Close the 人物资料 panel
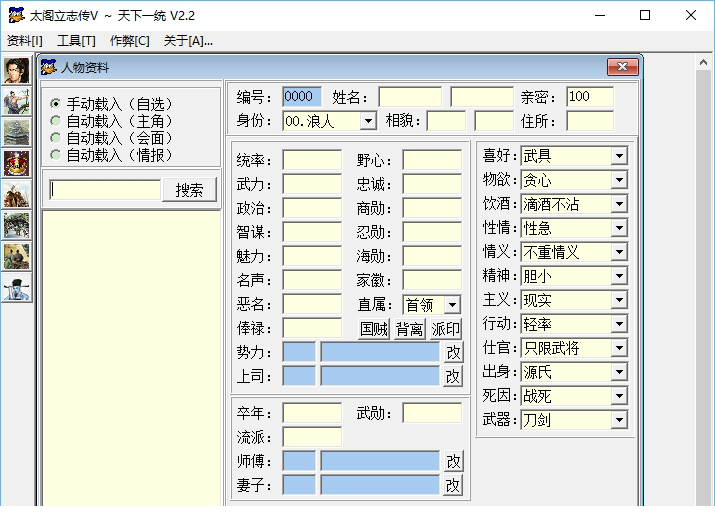The image size is (715, 526). (x=622, y=67)
